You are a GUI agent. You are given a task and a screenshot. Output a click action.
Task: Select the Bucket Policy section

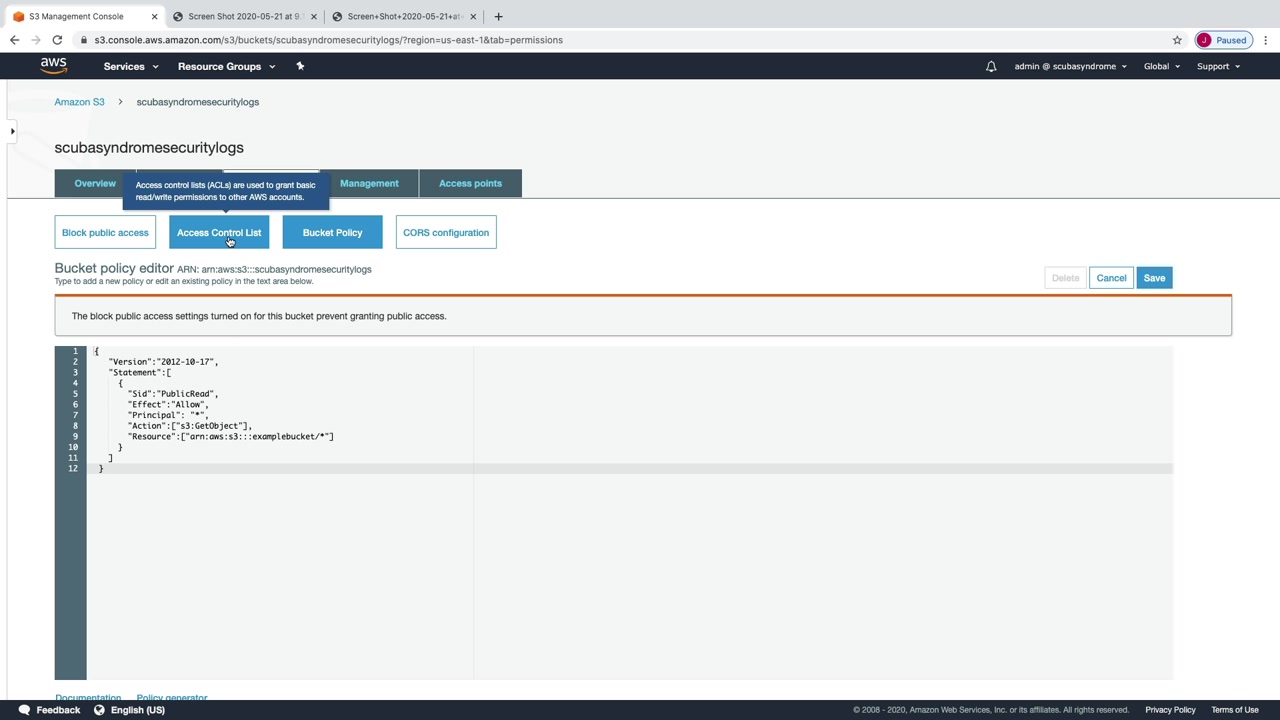332,233
